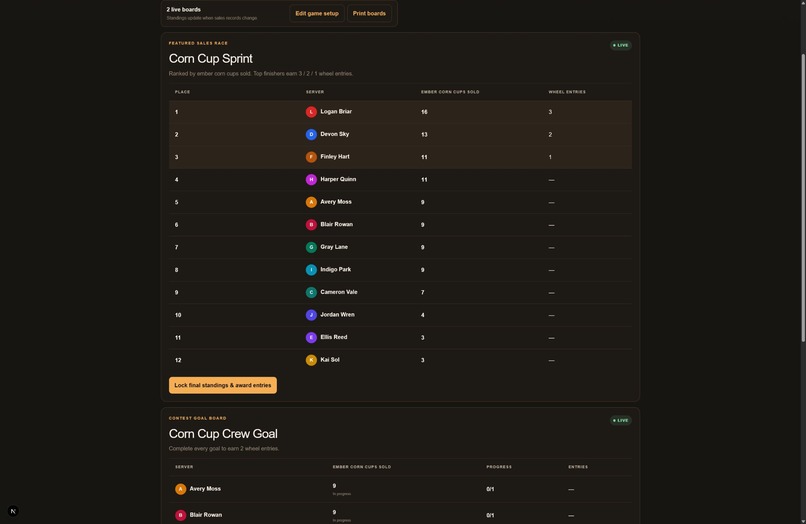Image resolution: width=806 pixels, height=524 pixels.
Task: Click Devon Sky's blue avatar icon
Action: tap(311, 135)
